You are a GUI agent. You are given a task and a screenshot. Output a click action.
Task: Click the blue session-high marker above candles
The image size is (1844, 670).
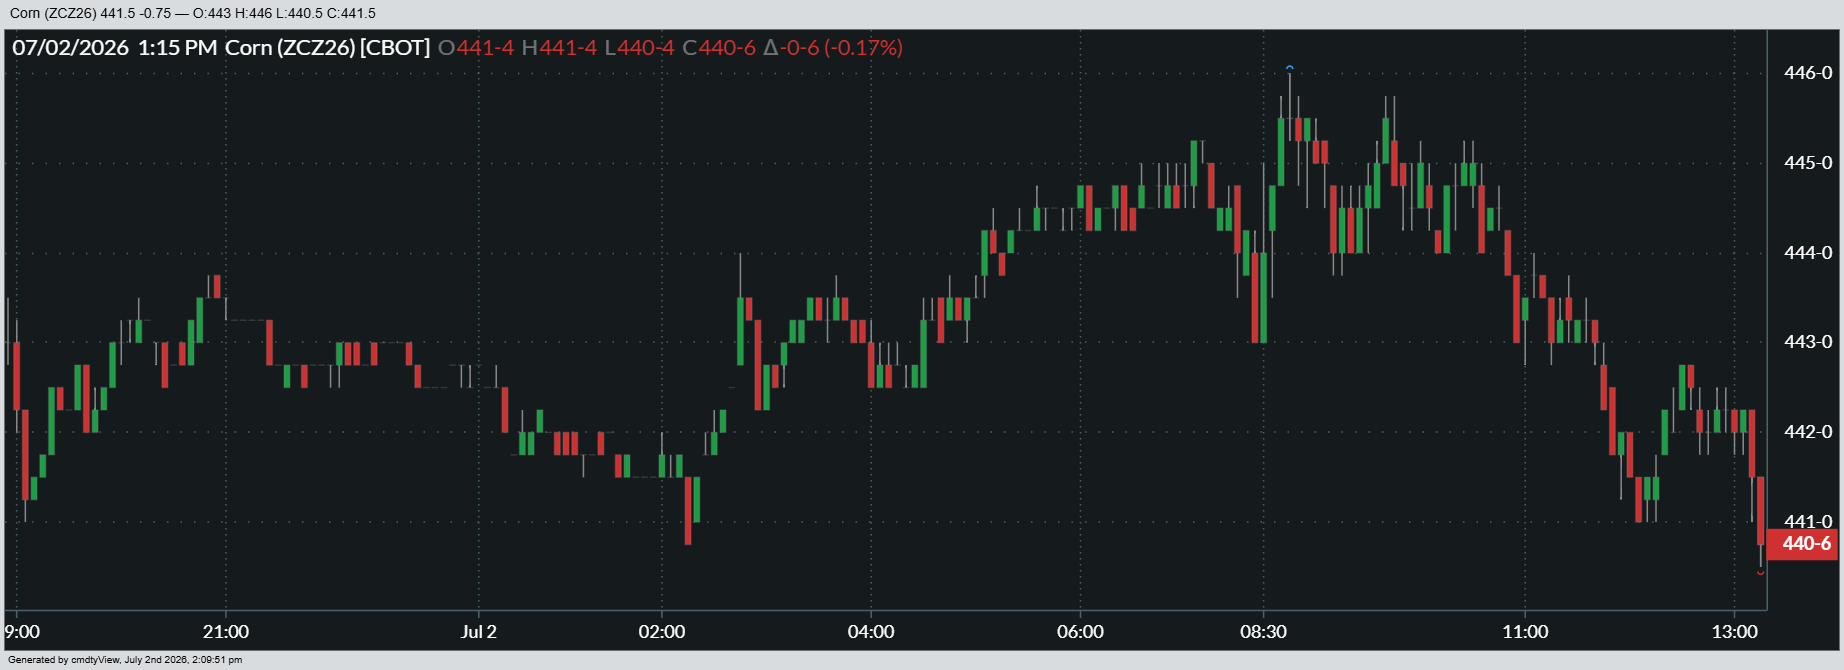pyautogui.click(x=1290, y=68)
